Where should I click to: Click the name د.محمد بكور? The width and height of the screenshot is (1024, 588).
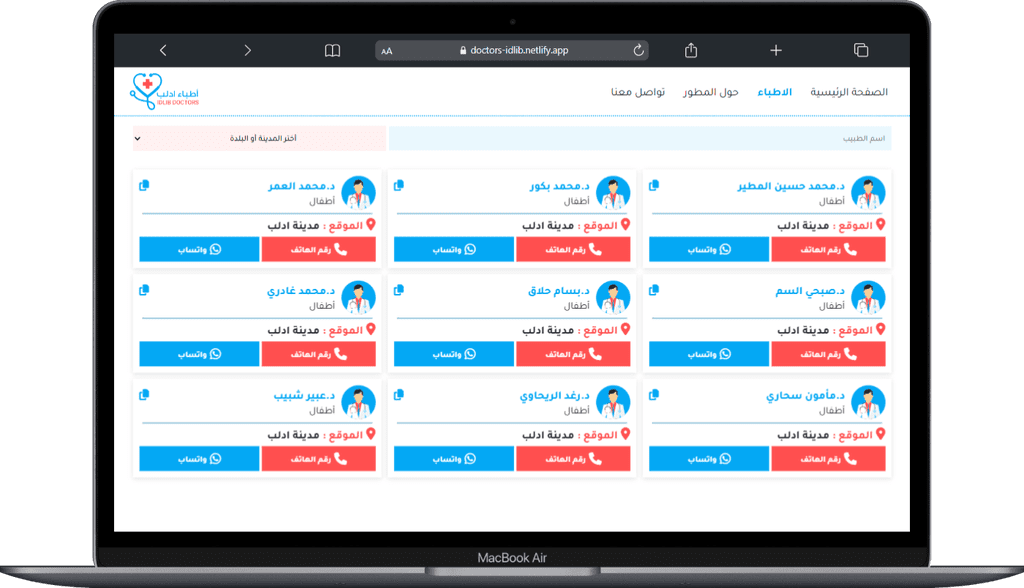click(x=560, y=186)
